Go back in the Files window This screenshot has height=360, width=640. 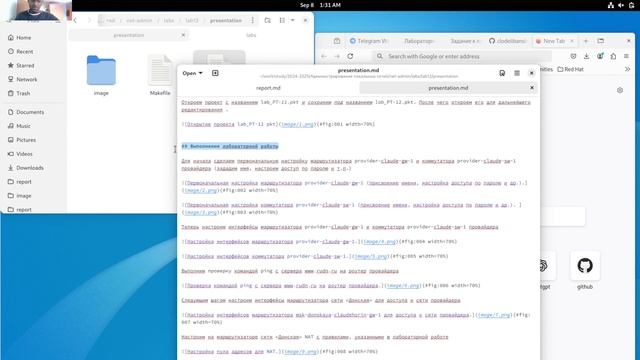(75, 20)
